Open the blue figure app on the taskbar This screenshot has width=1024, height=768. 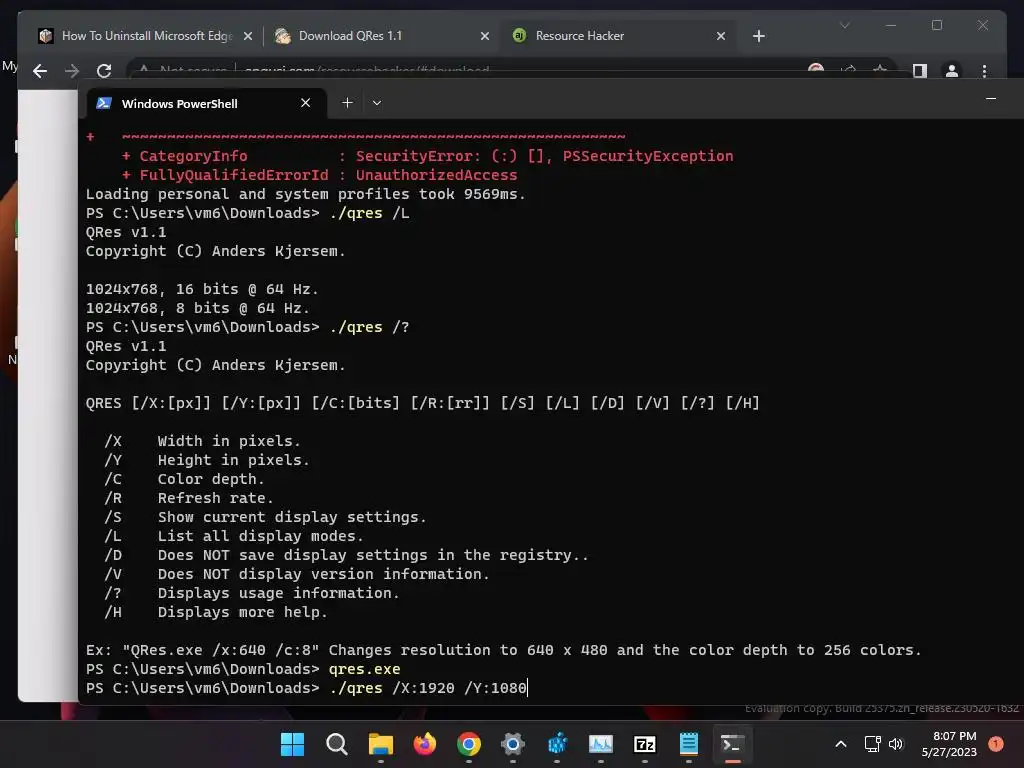coord(557,744)
